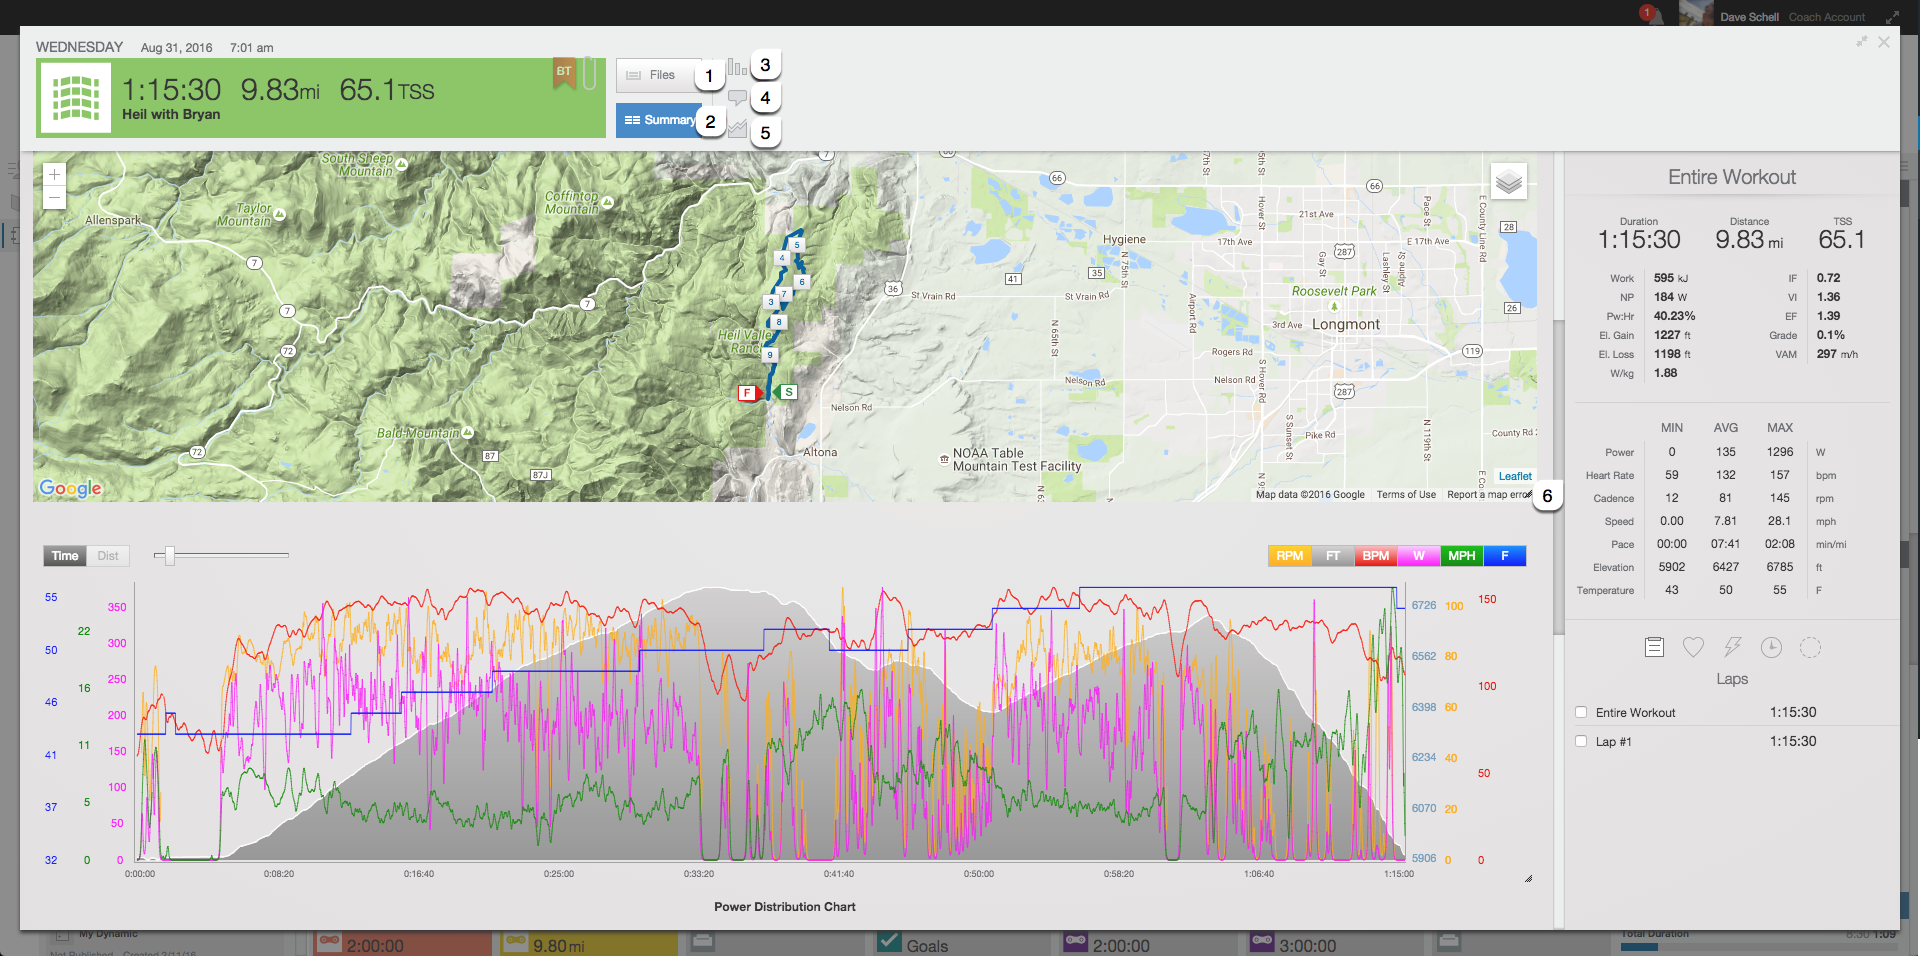Click the 3:00:00 item in background calendar

click(1307, 945)
